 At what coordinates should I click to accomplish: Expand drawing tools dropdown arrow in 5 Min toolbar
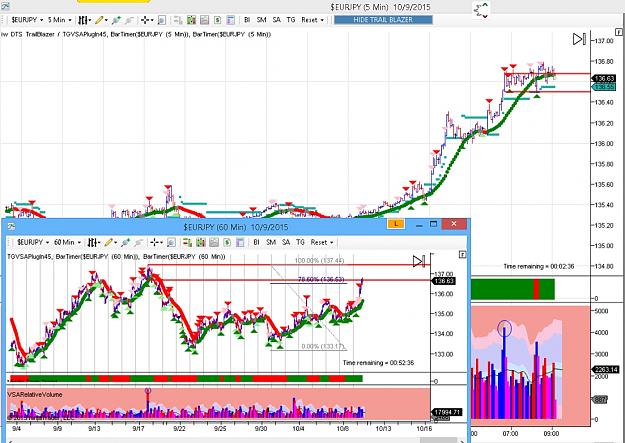pyautogui.click(x=106, y=20)
